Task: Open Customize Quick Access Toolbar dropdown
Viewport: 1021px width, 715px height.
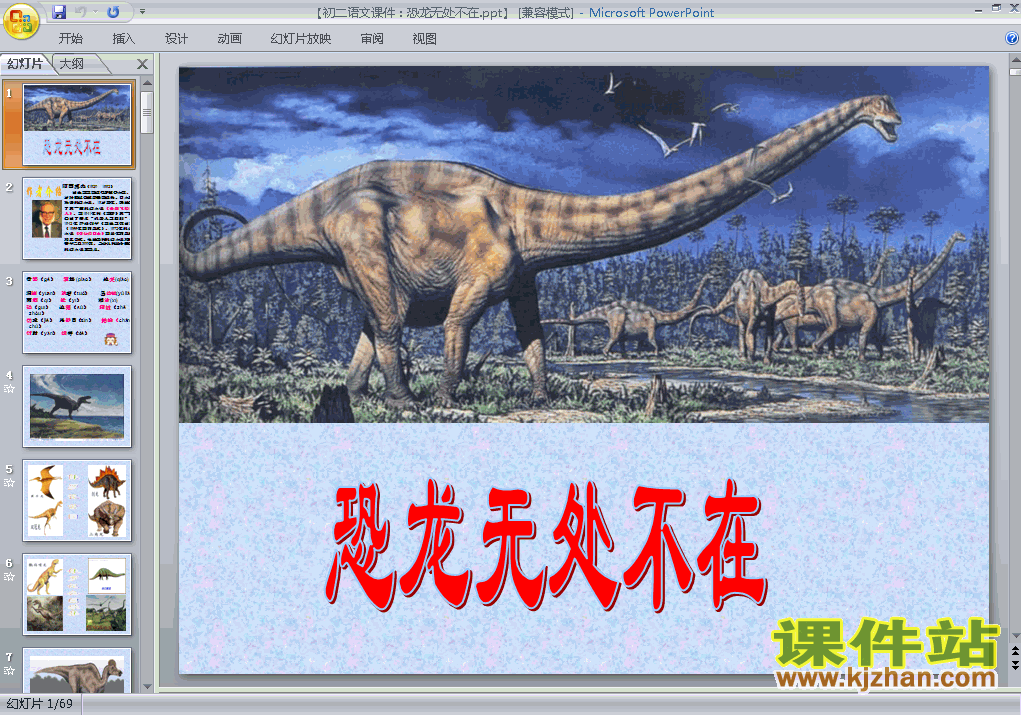Action: pos(142,12)
